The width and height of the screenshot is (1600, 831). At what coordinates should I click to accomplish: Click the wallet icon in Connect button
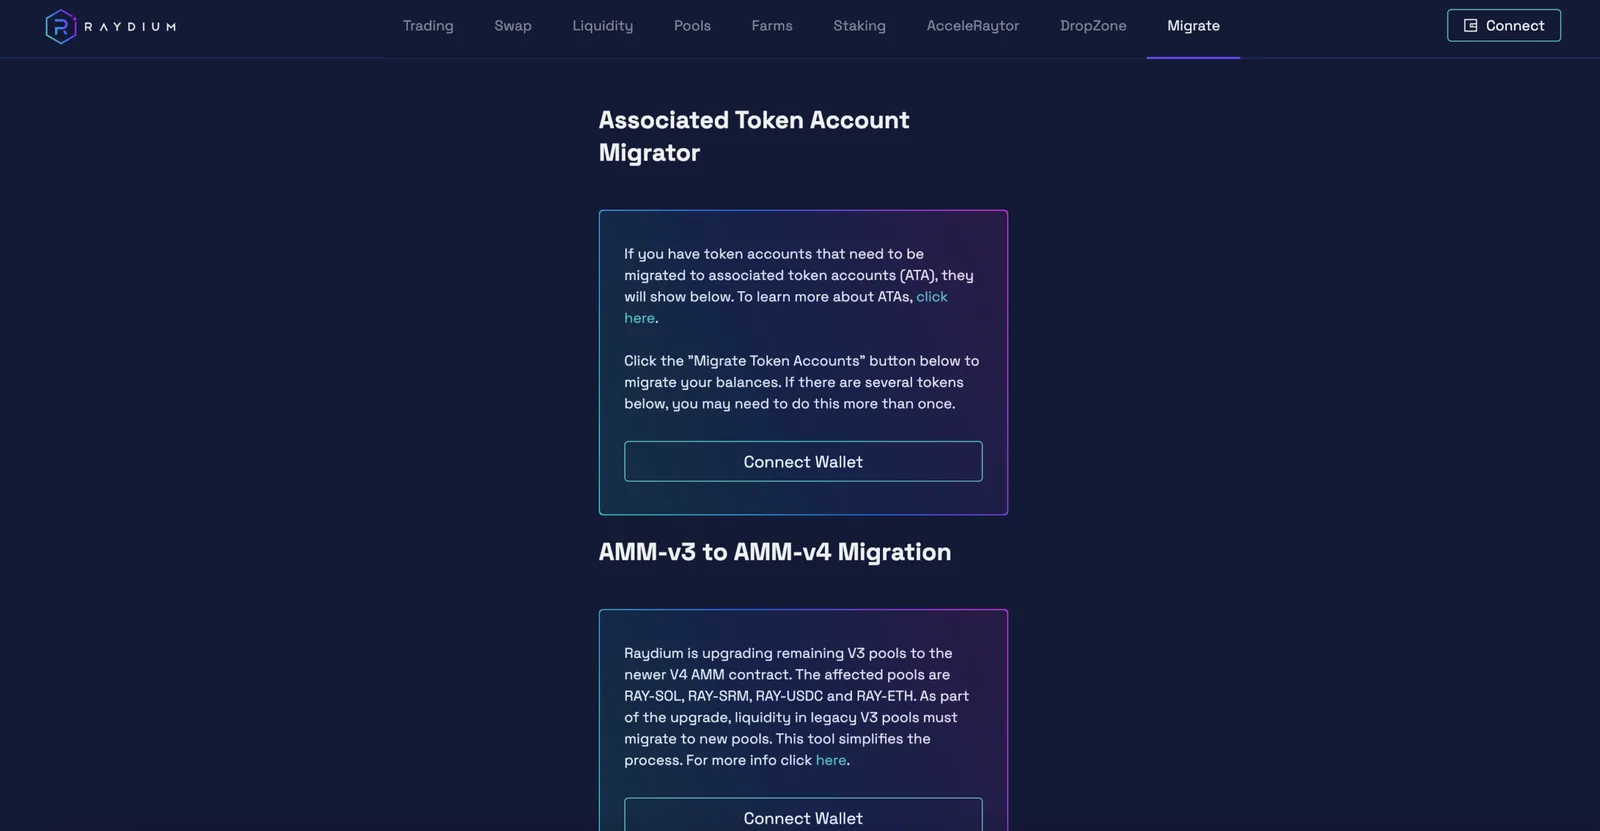click(1470, 26)
